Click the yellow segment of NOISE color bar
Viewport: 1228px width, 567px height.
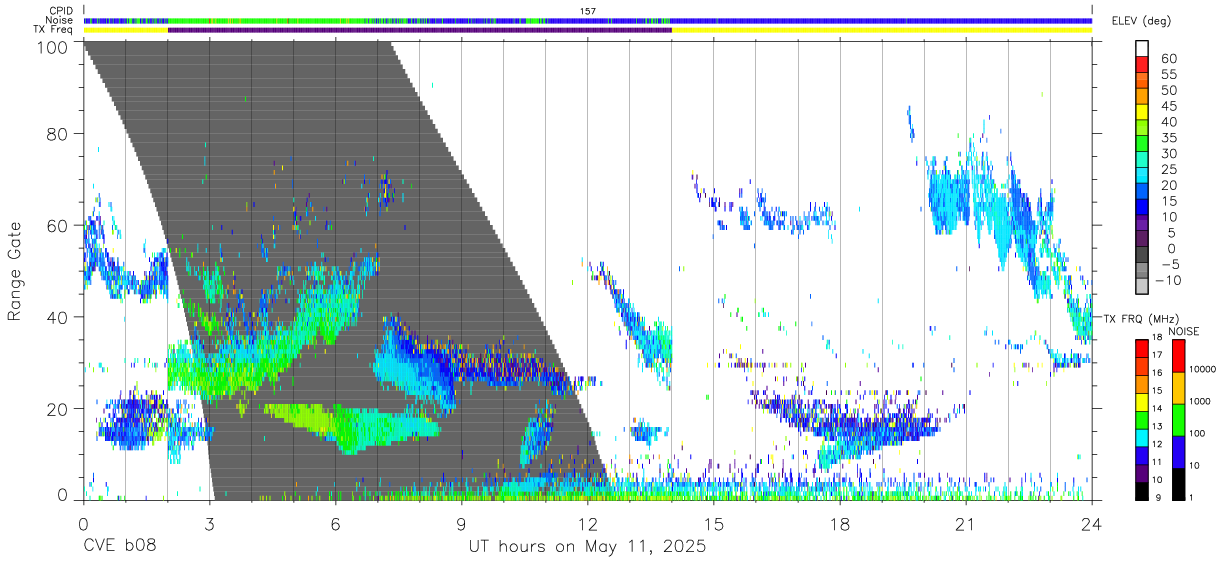(1177, 387)
